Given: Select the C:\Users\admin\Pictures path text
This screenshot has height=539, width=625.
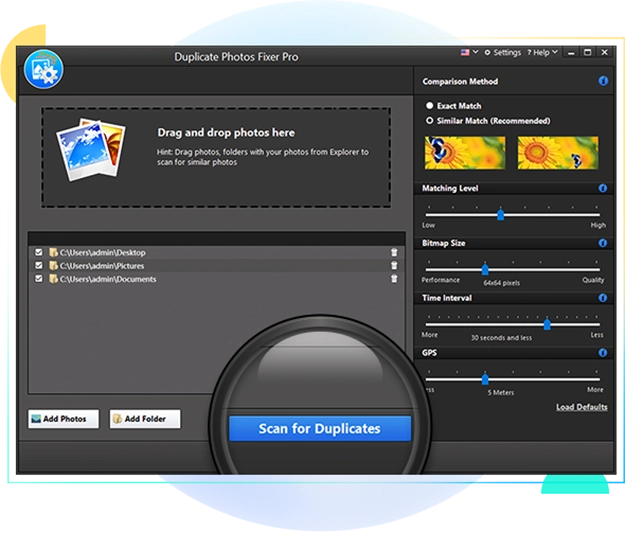Looking at the screenshot, I should 102,266.
